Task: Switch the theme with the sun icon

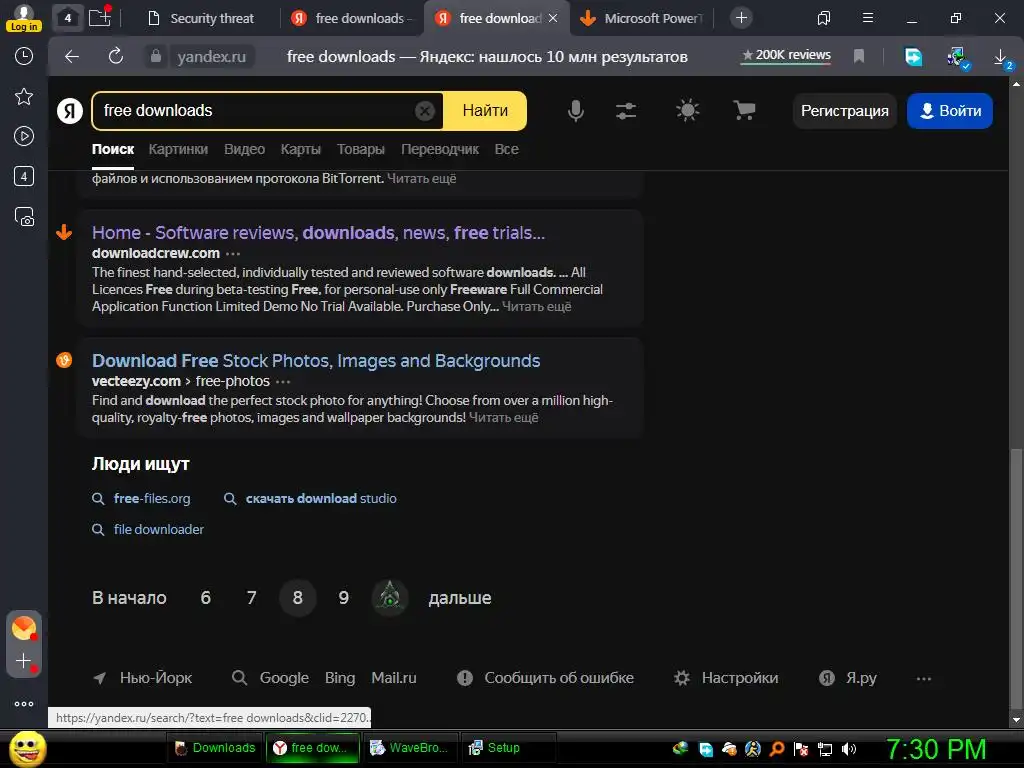Action: (x=687, y=110)
